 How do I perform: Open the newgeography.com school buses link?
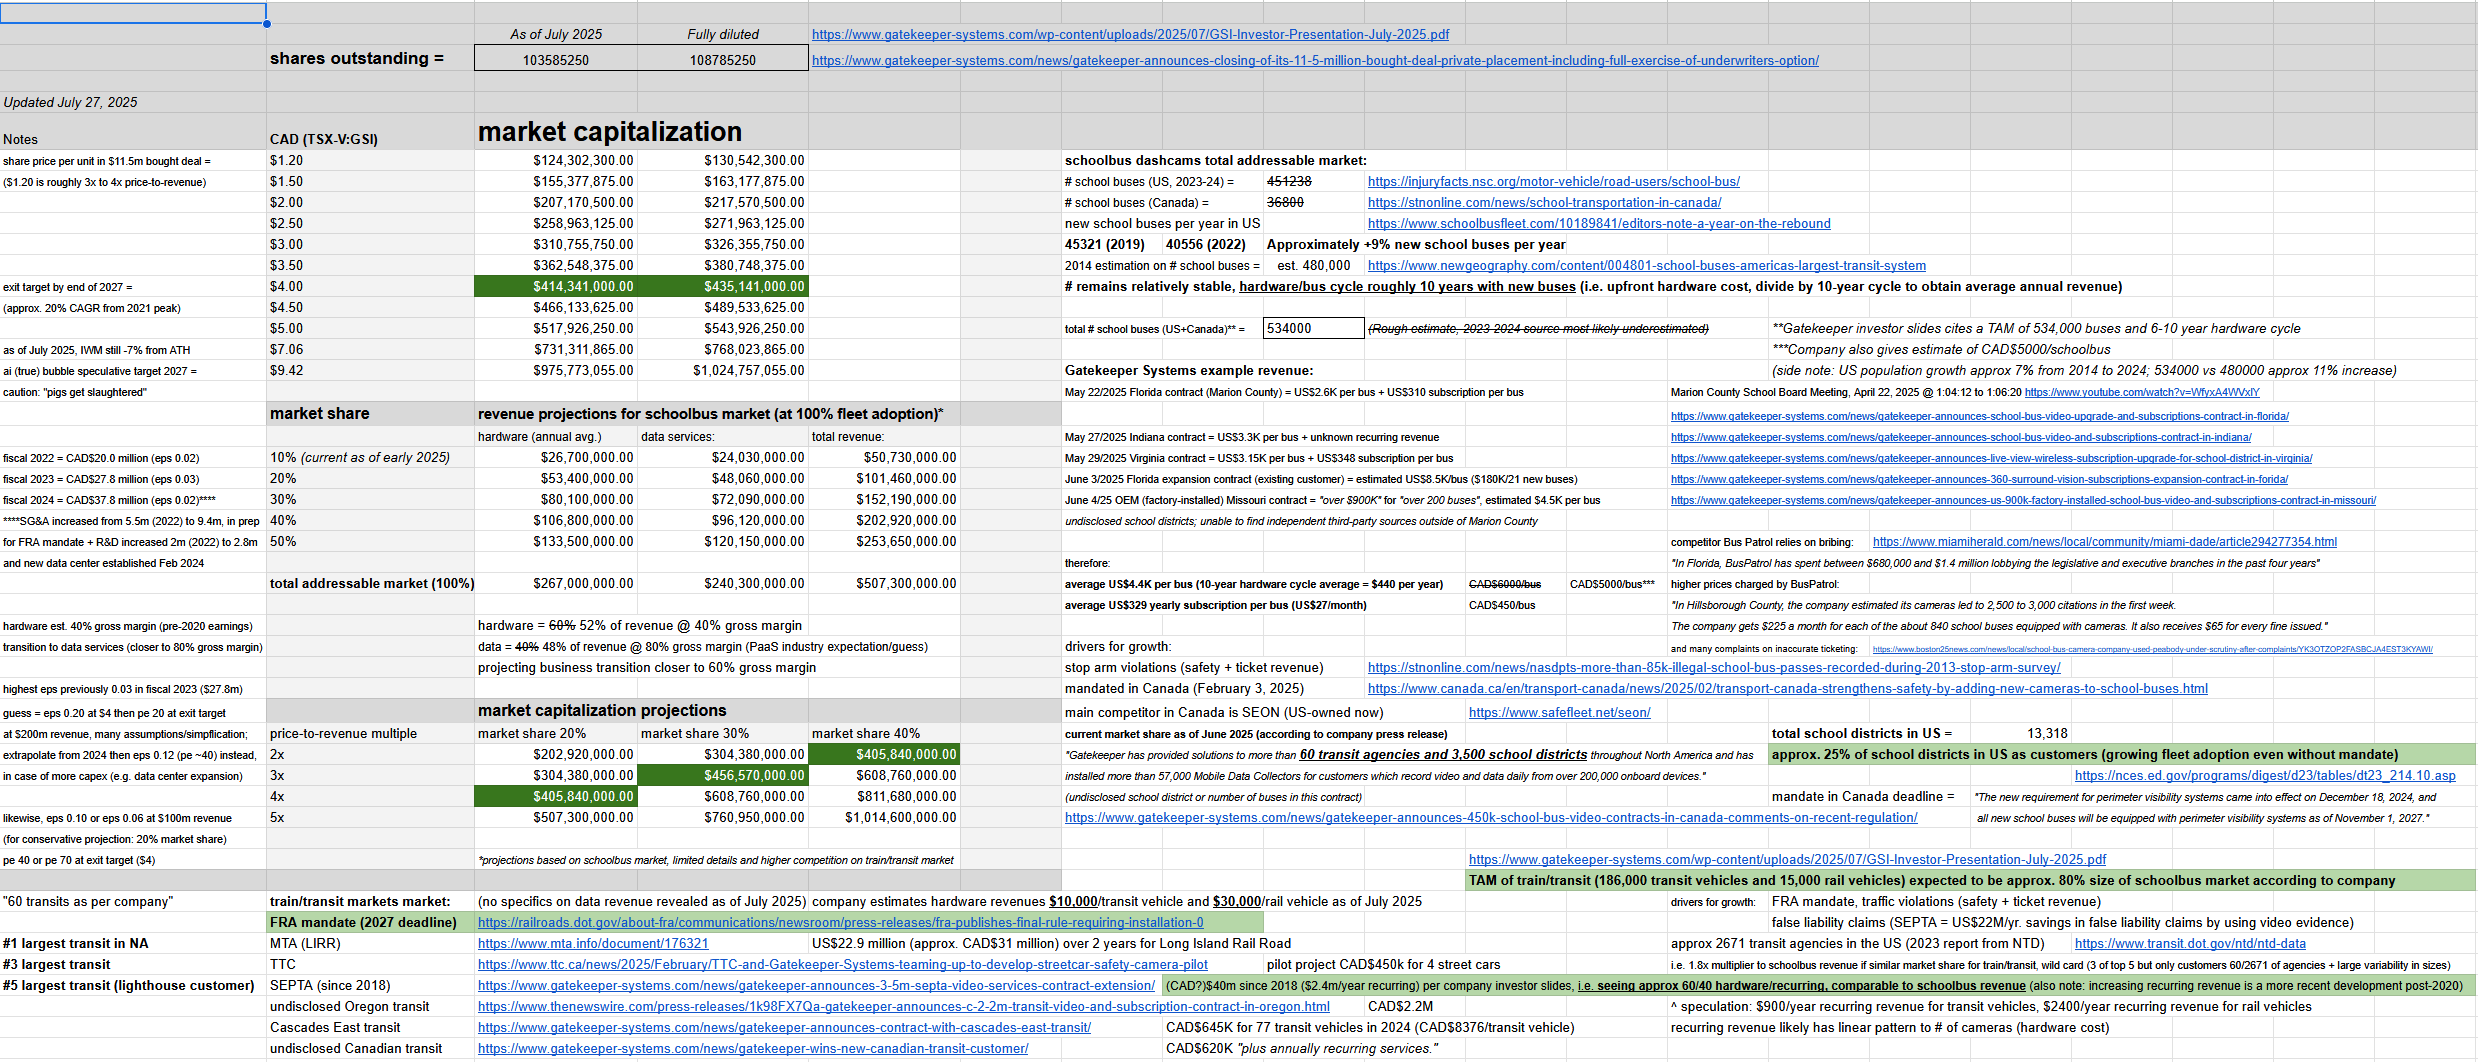coord(1646,266)
